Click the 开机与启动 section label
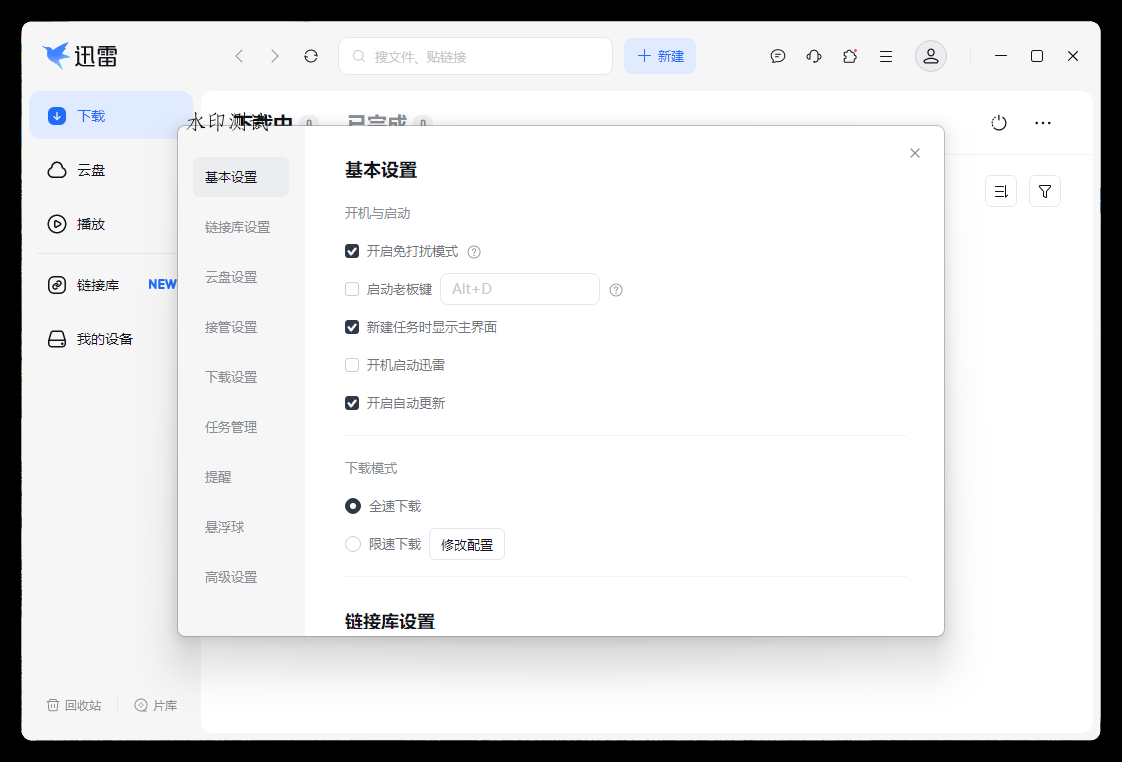The width and height of the screenshot is (1122, 762). pos(377,213)
